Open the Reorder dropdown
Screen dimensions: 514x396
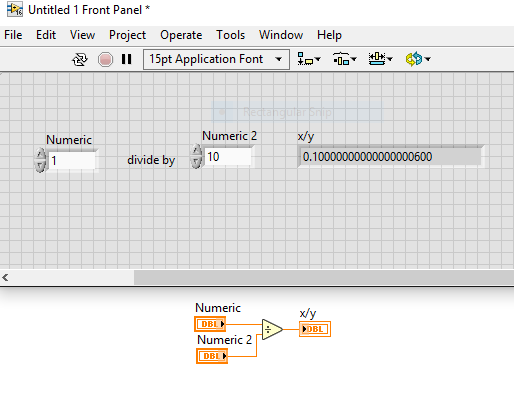point(418,59)
